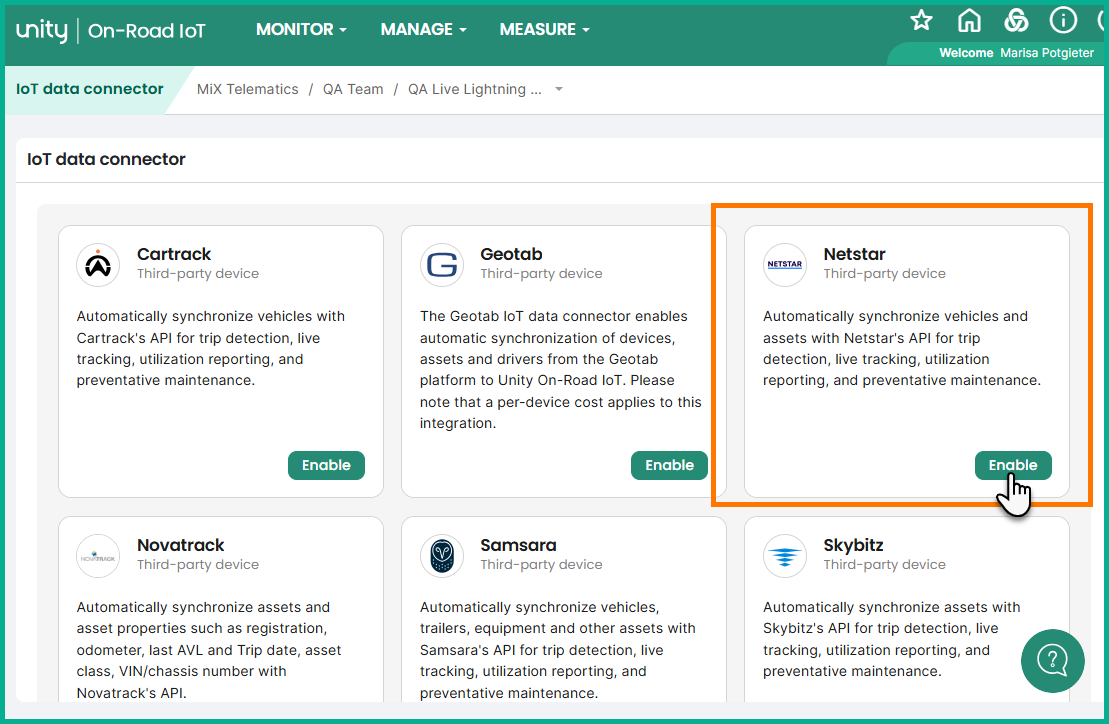Click the star favorites icon
Screen dimensions: 1109x724
921,21
